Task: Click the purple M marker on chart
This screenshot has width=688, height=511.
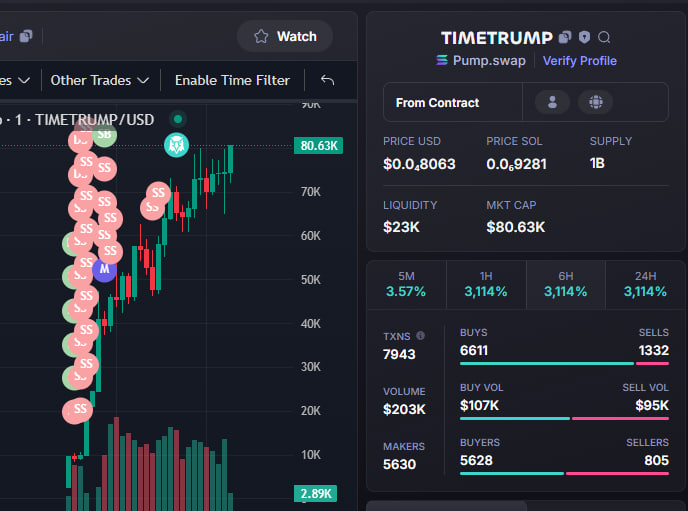Action: [104, 269]
